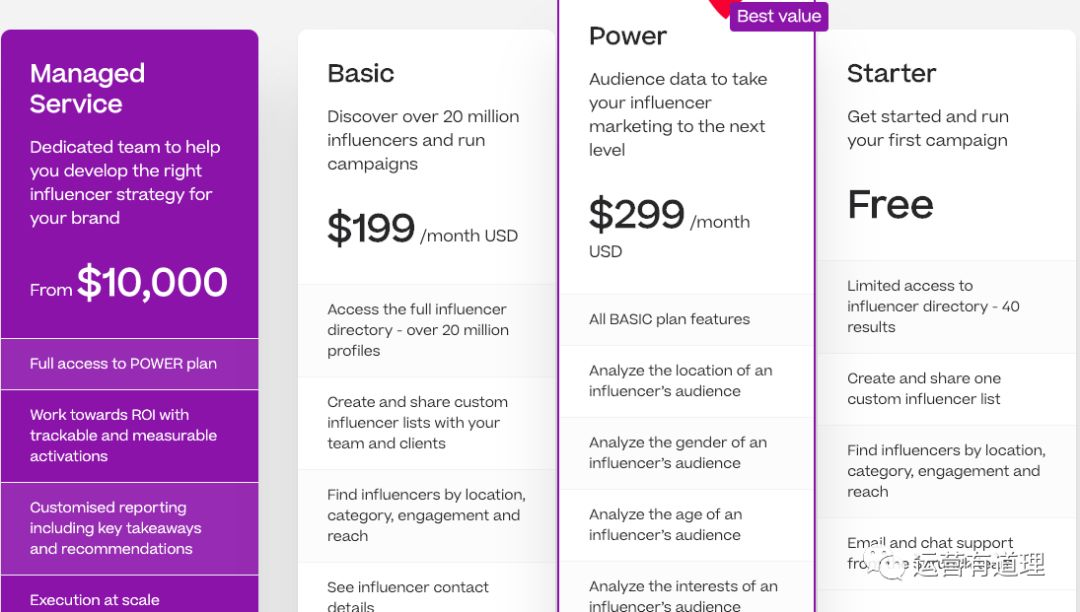
Task: Select the Managed Service plan heading
Action: (87, 88)
